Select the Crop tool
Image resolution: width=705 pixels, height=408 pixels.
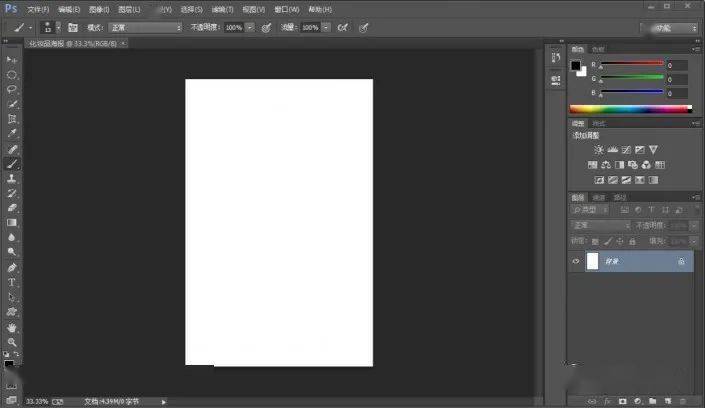point(12,118)
